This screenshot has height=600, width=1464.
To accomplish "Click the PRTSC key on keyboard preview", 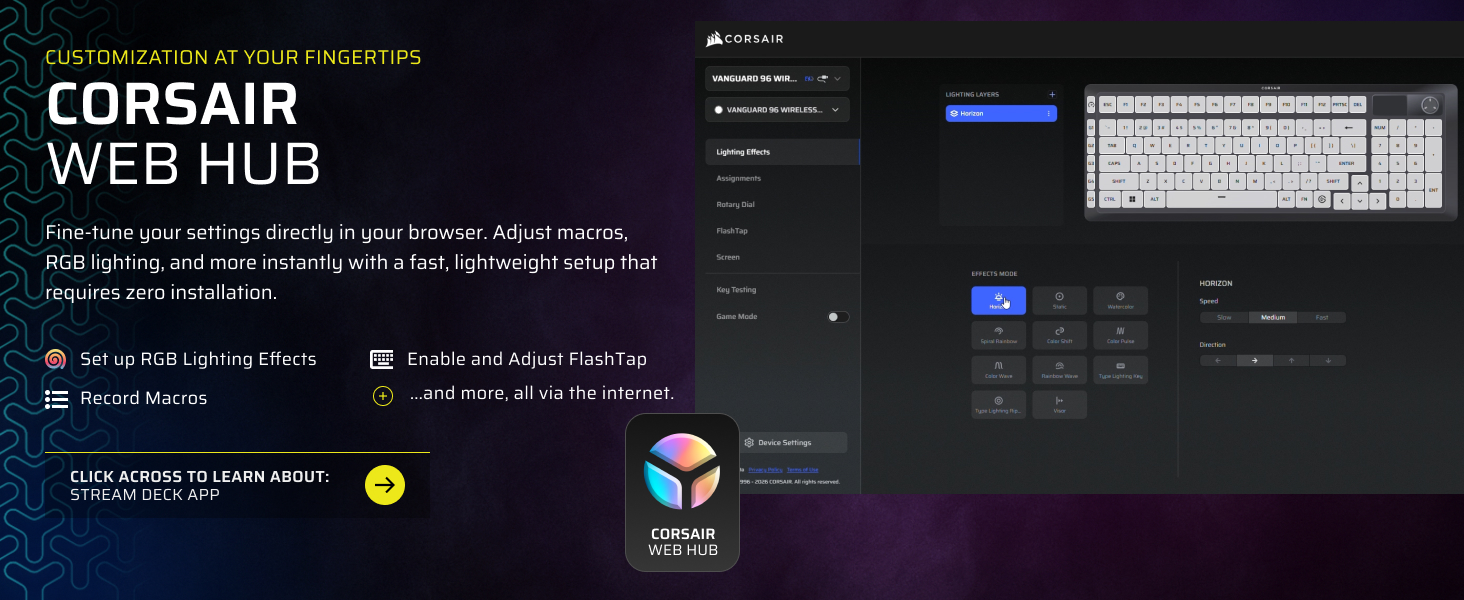I will point(1340,105).
